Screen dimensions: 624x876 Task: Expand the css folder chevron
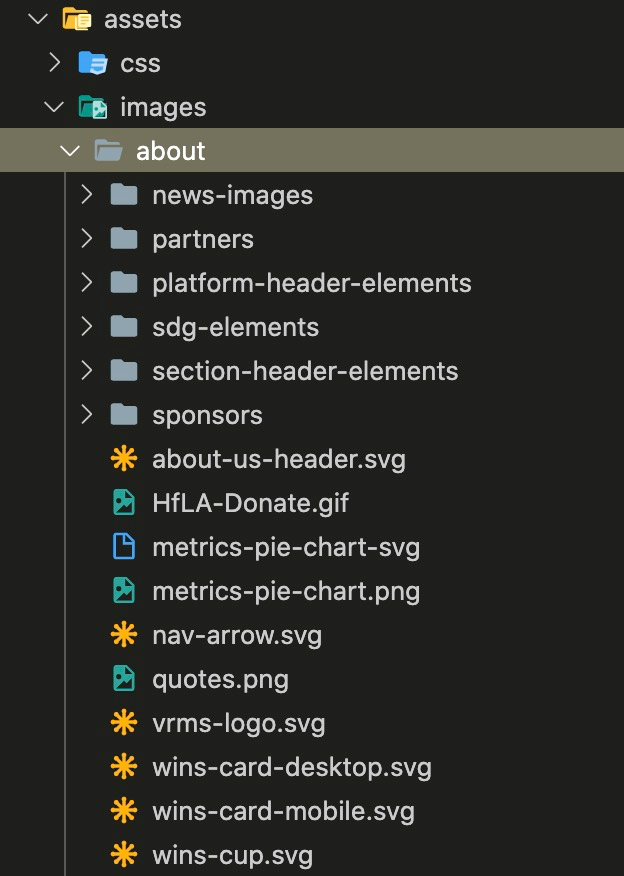tap(55, 63)
